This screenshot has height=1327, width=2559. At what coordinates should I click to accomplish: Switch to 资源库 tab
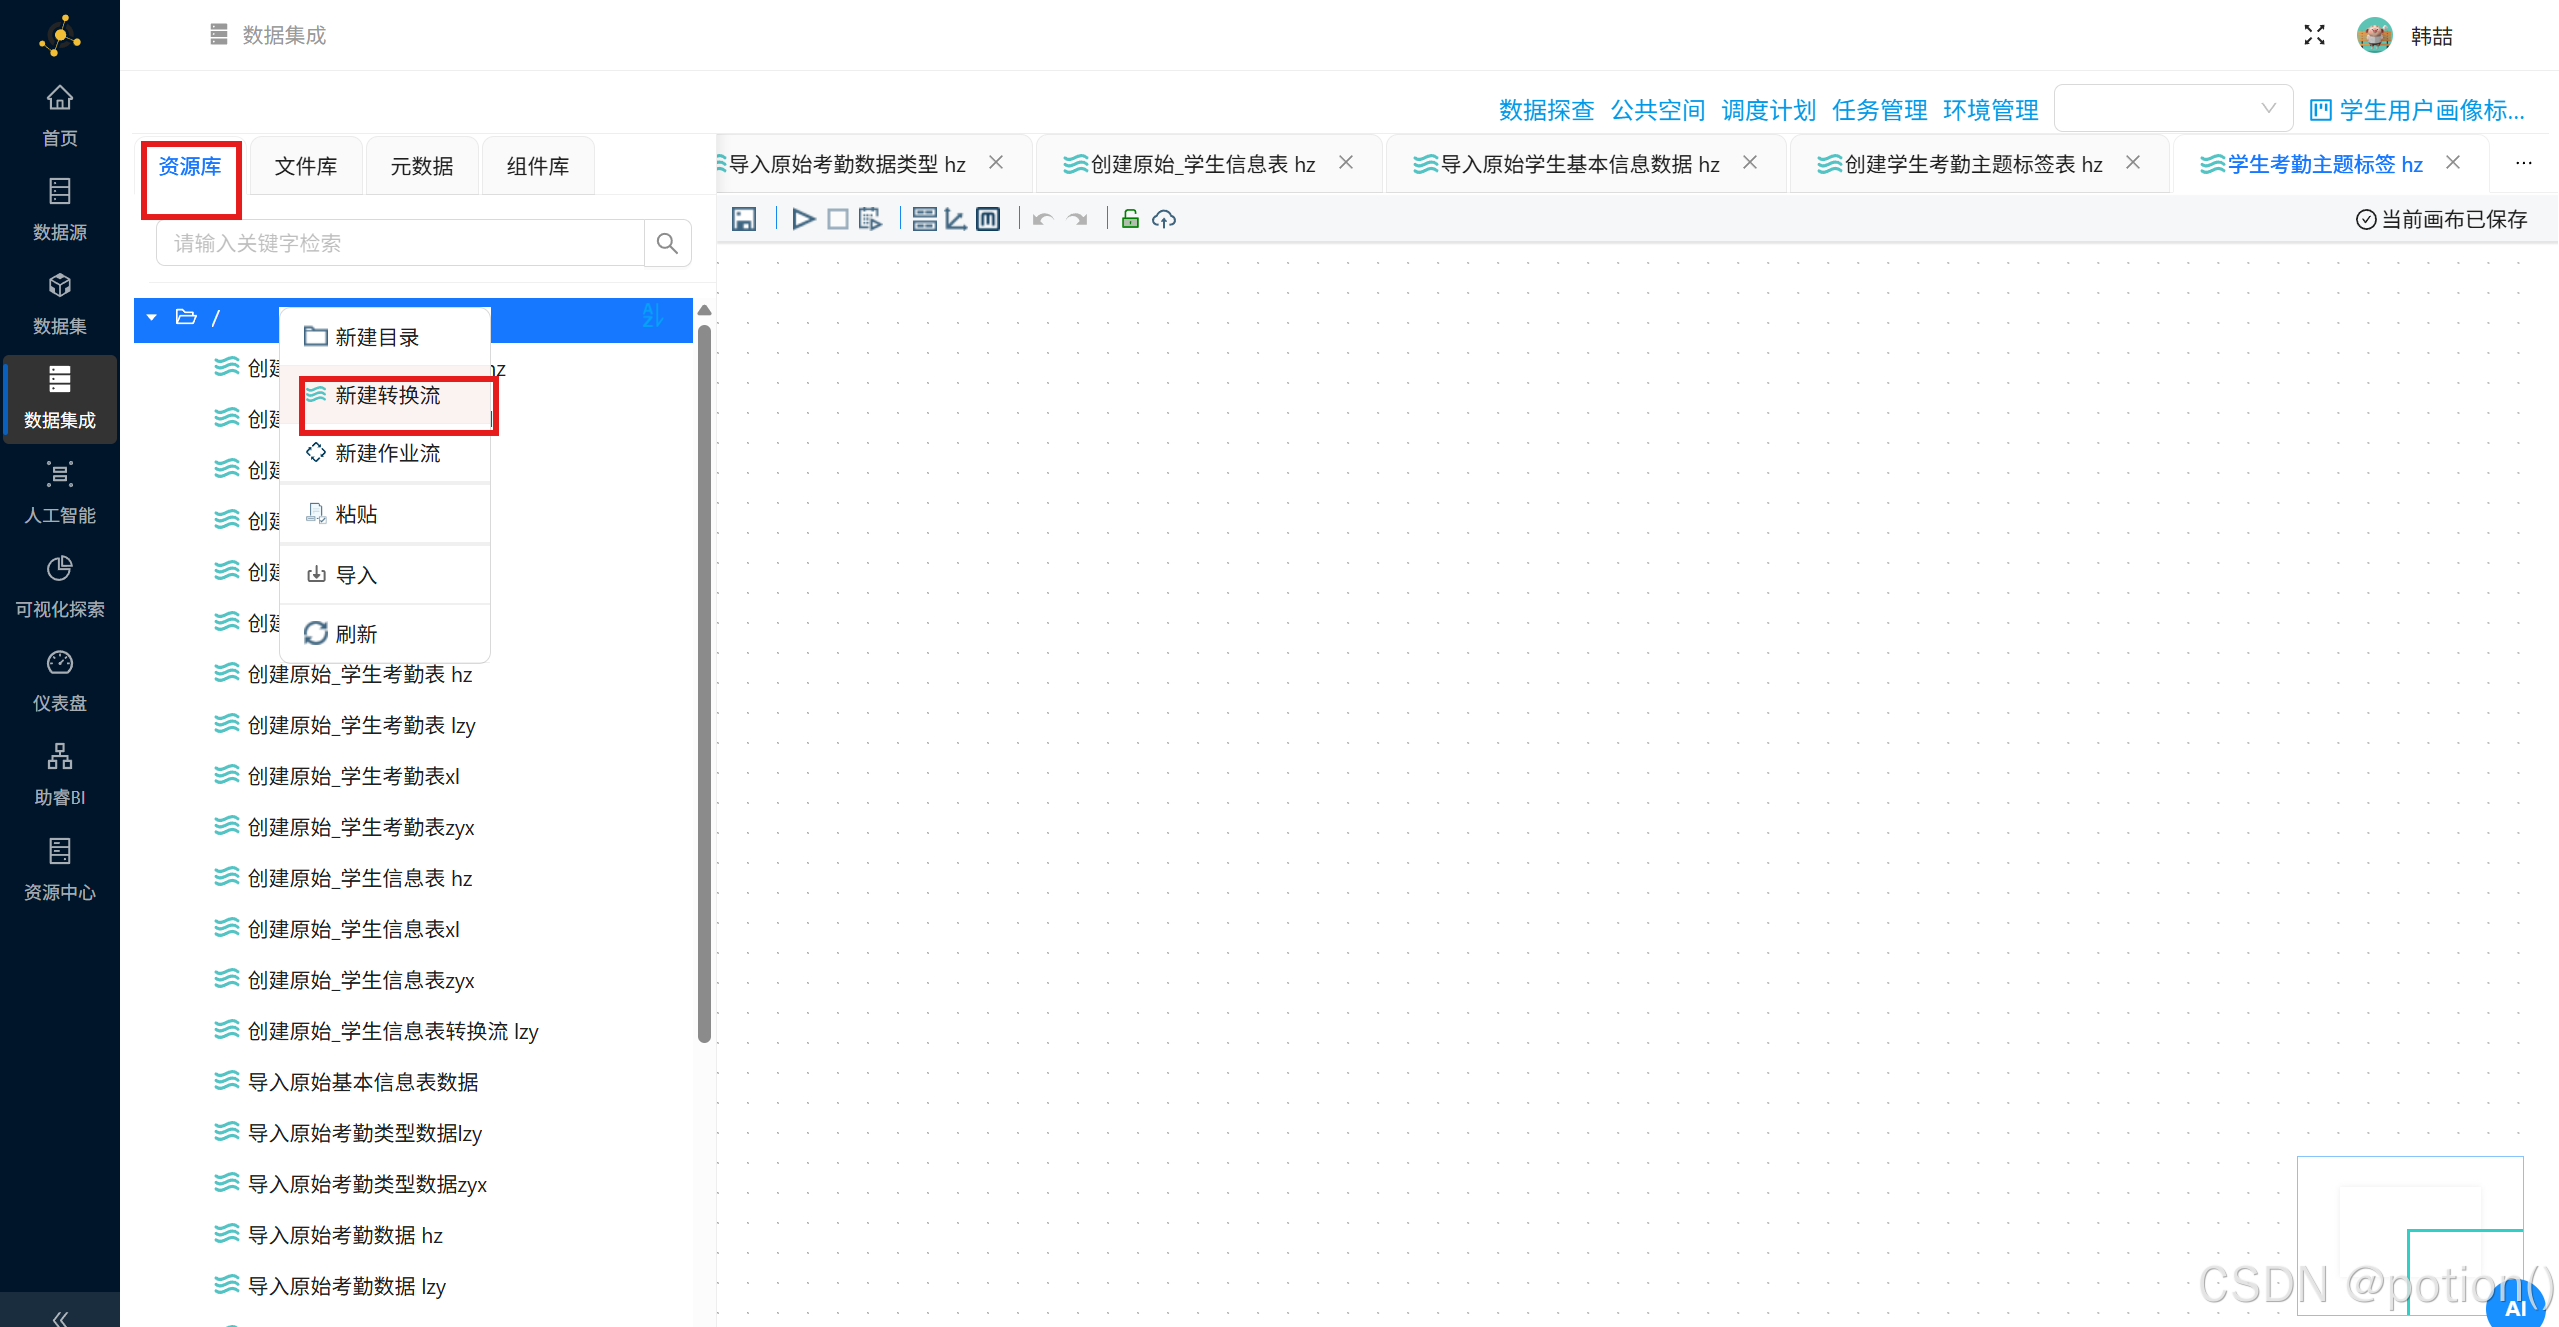[190, 166]
